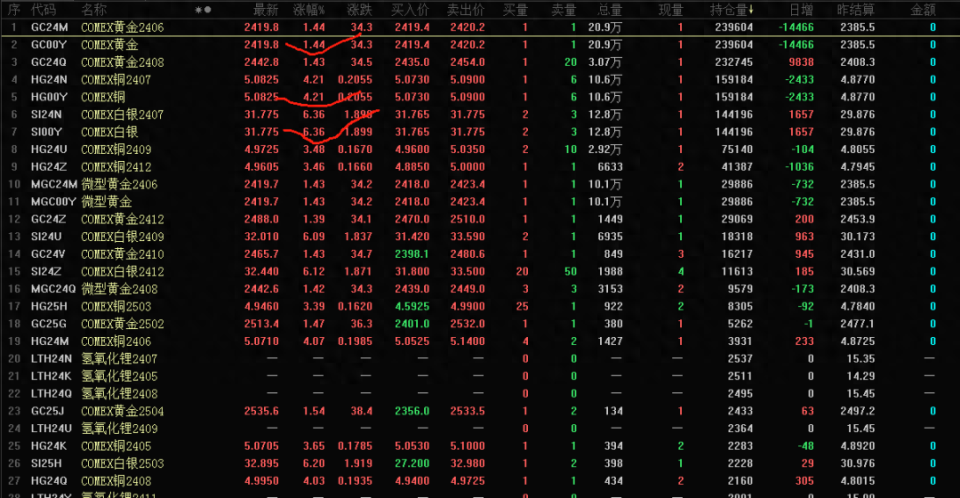Click the 买量 column header
Viewport: 960px width, 498px height.
tap(515, 10)
